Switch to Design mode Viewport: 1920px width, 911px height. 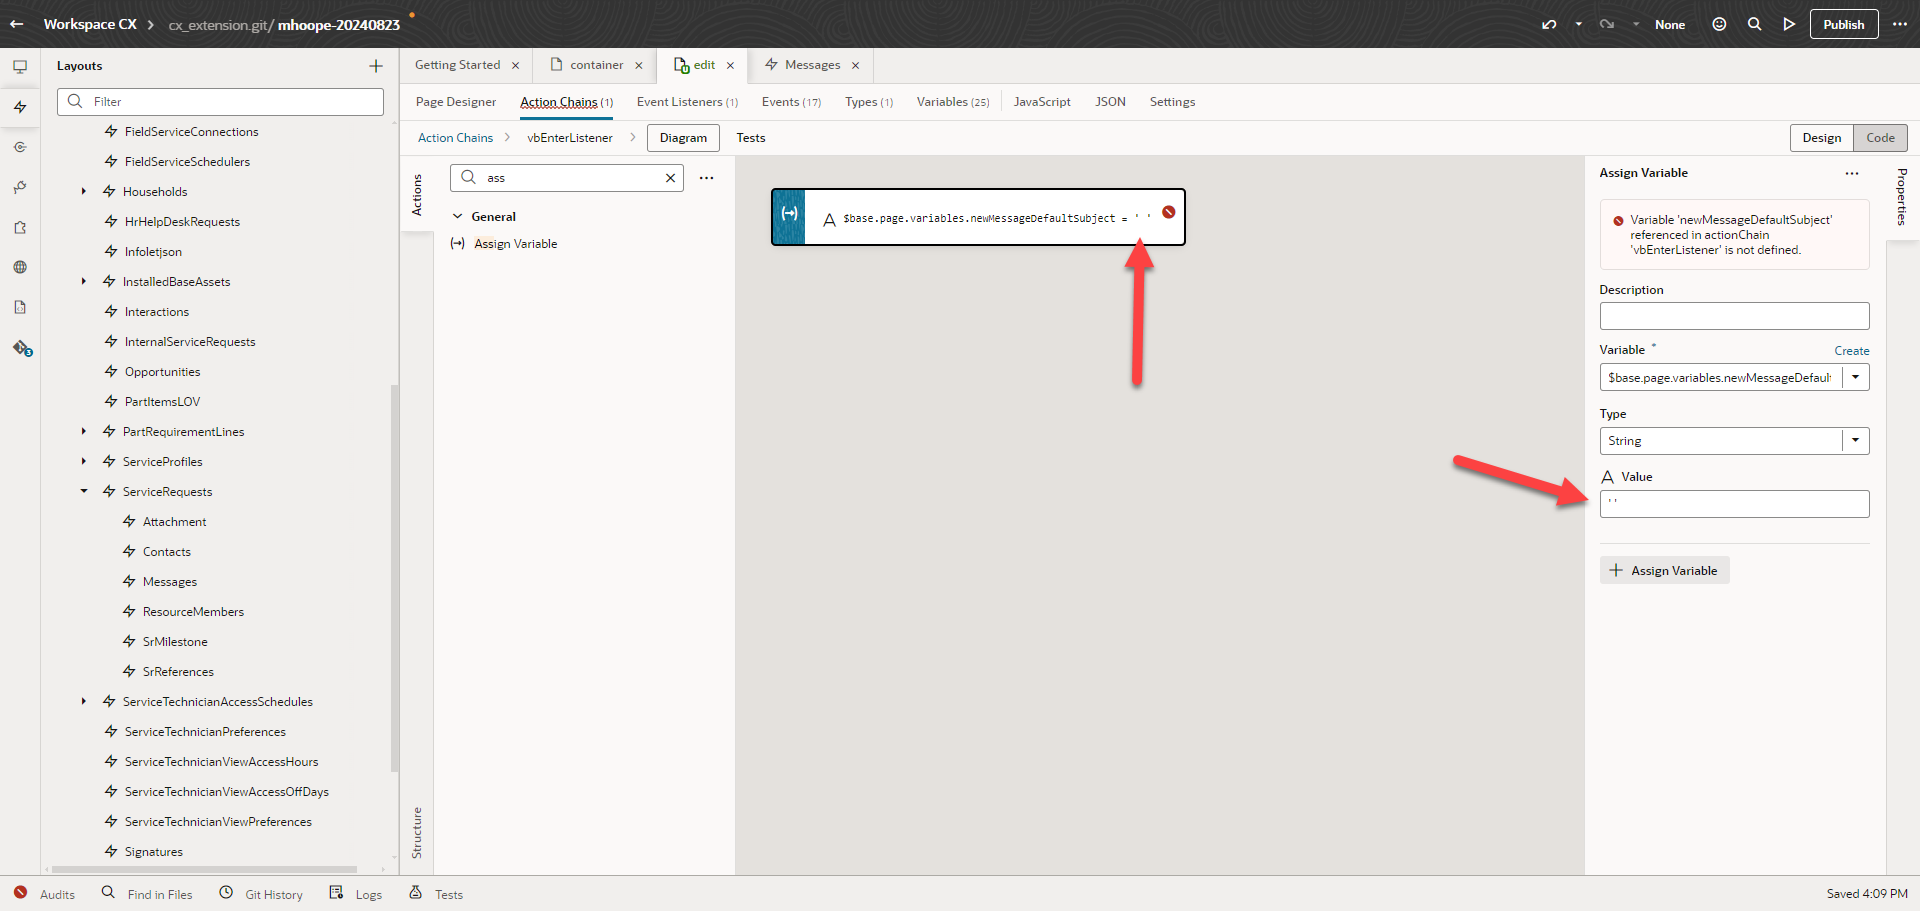[x=1821, y=138]
